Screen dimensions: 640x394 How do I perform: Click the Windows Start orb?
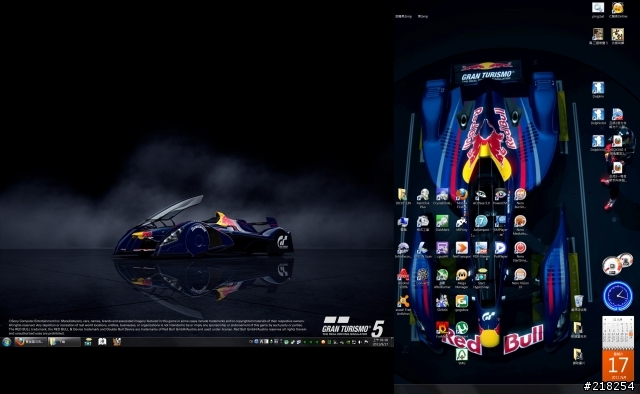click(6, 342)
